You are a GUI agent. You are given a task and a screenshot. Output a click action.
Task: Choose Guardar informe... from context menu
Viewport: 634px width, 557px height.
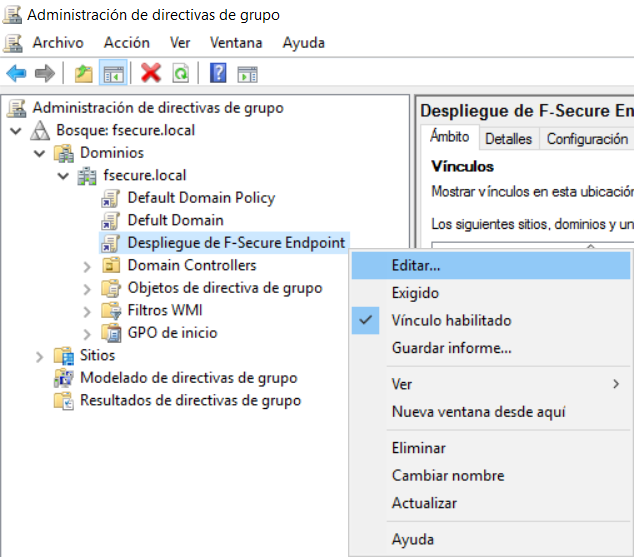[x=491, y=348]
